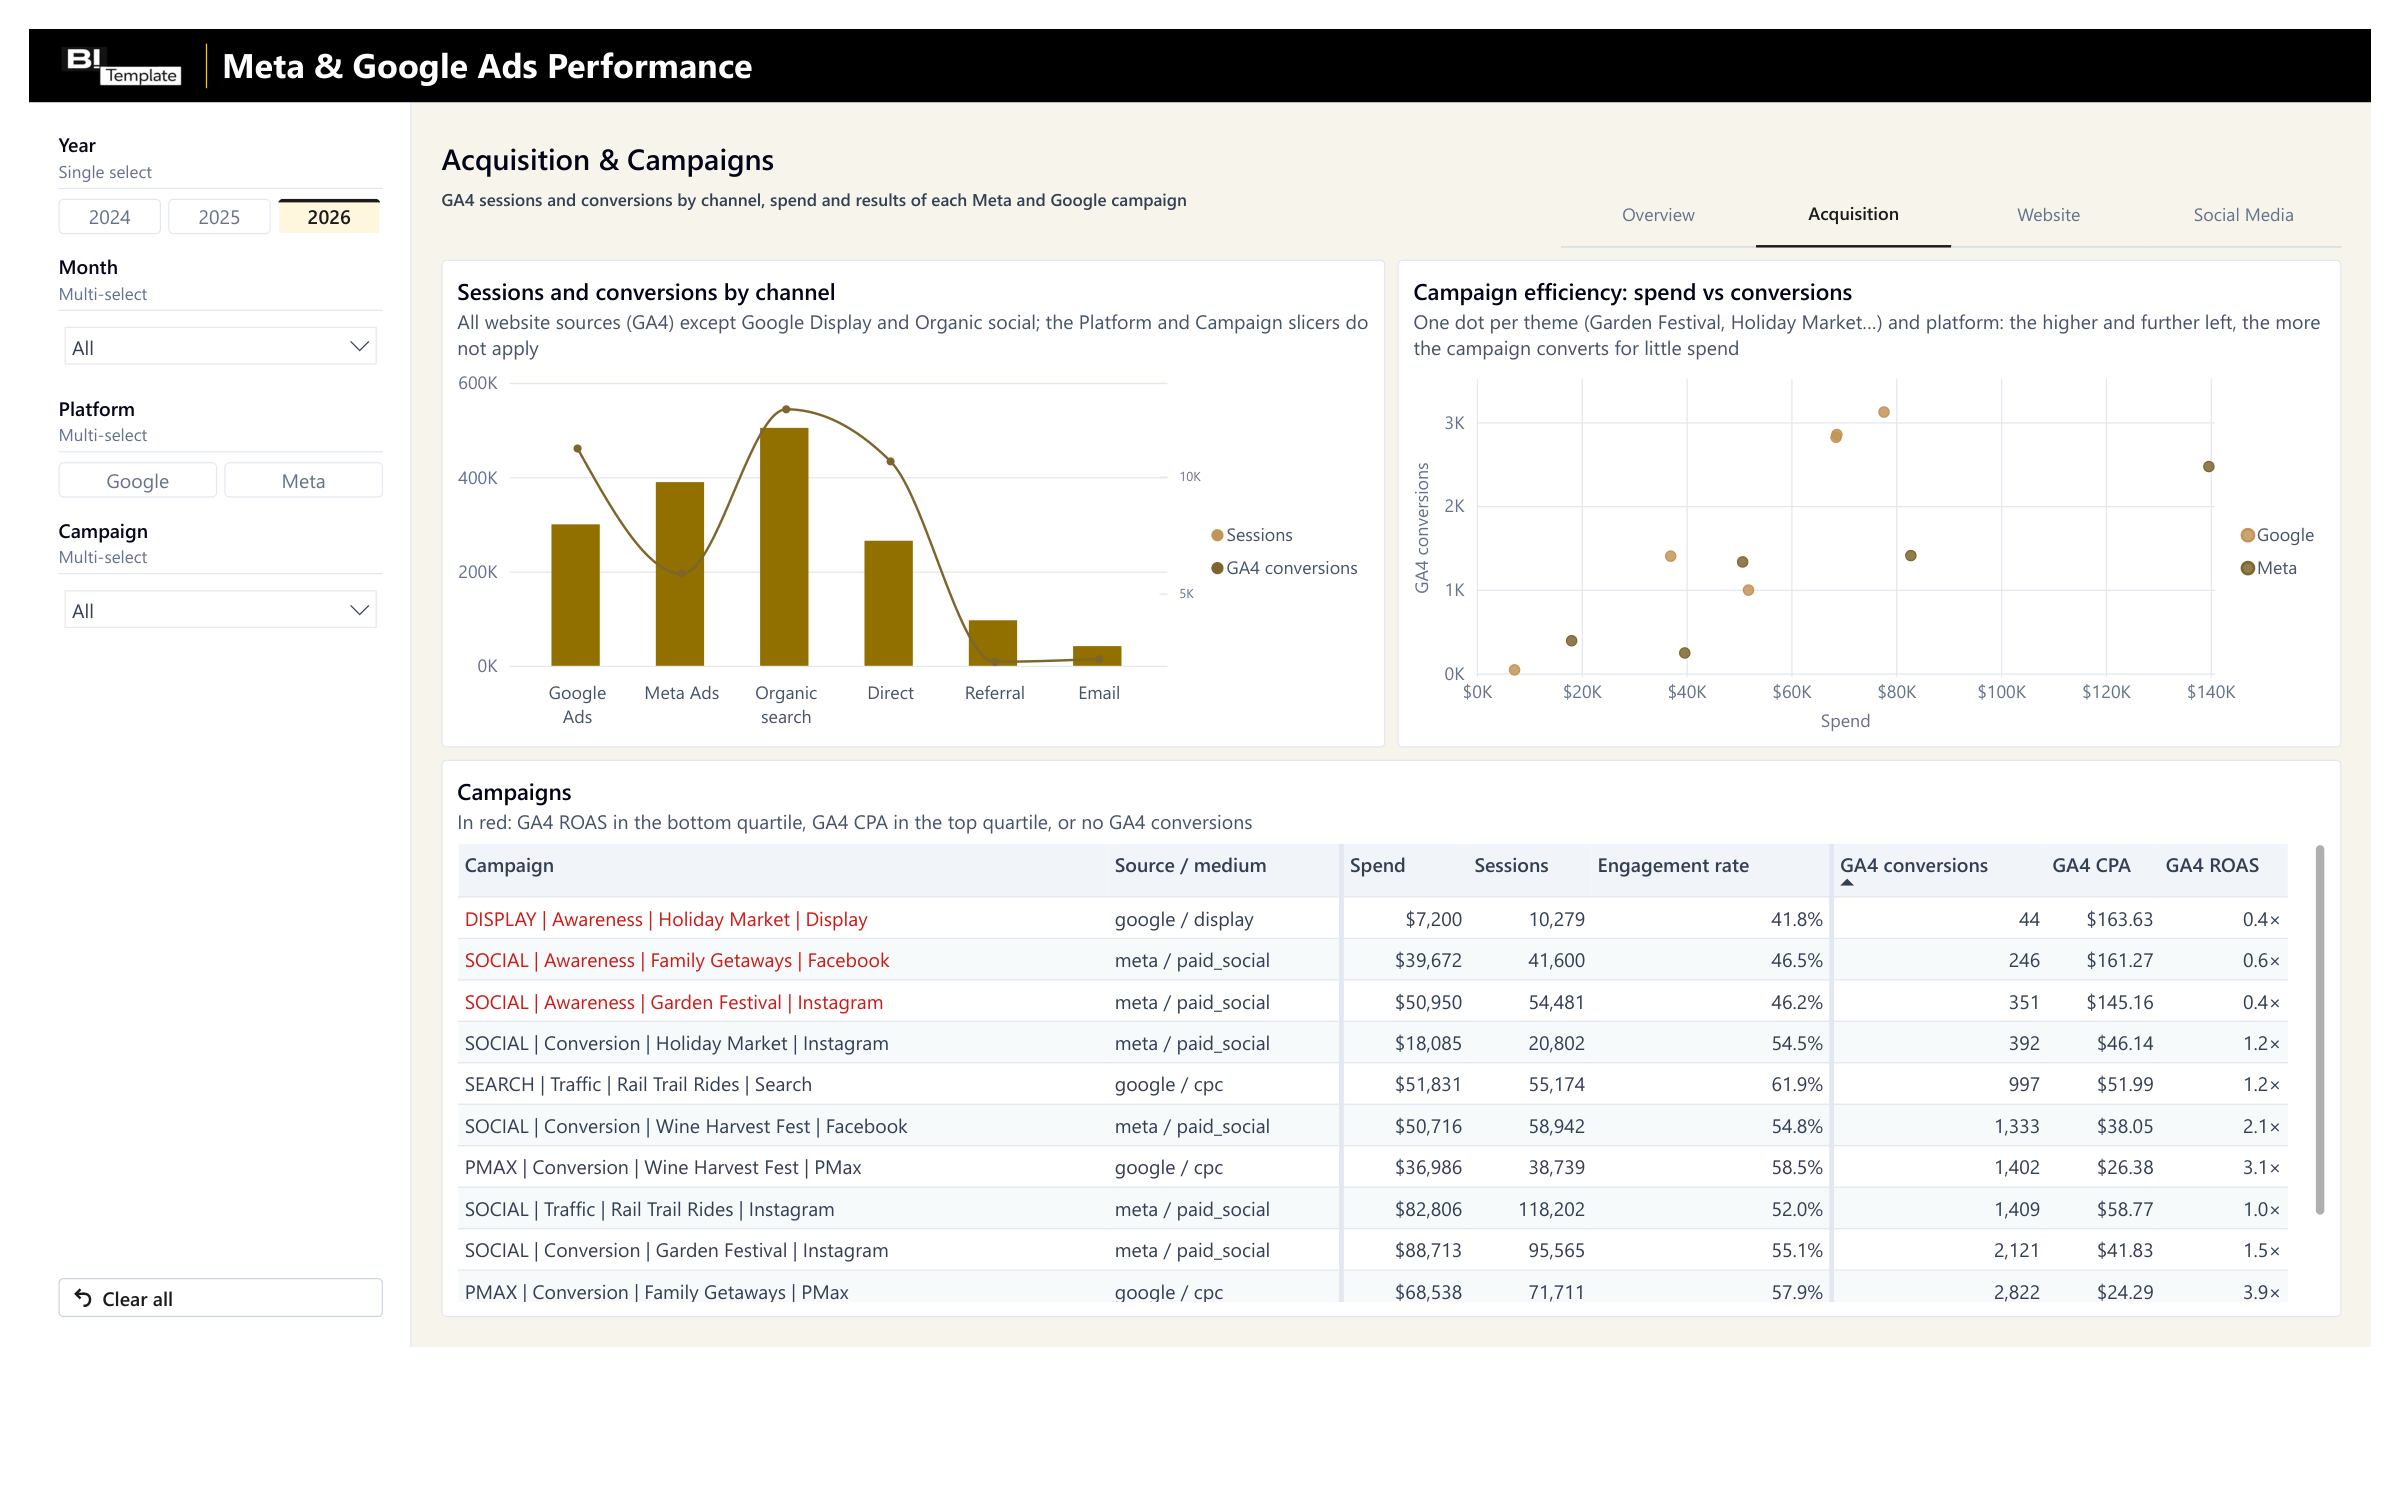The image size is (2400, 1500).
Task: Switch to the Acquisition tab
Action: point(1853,215)
